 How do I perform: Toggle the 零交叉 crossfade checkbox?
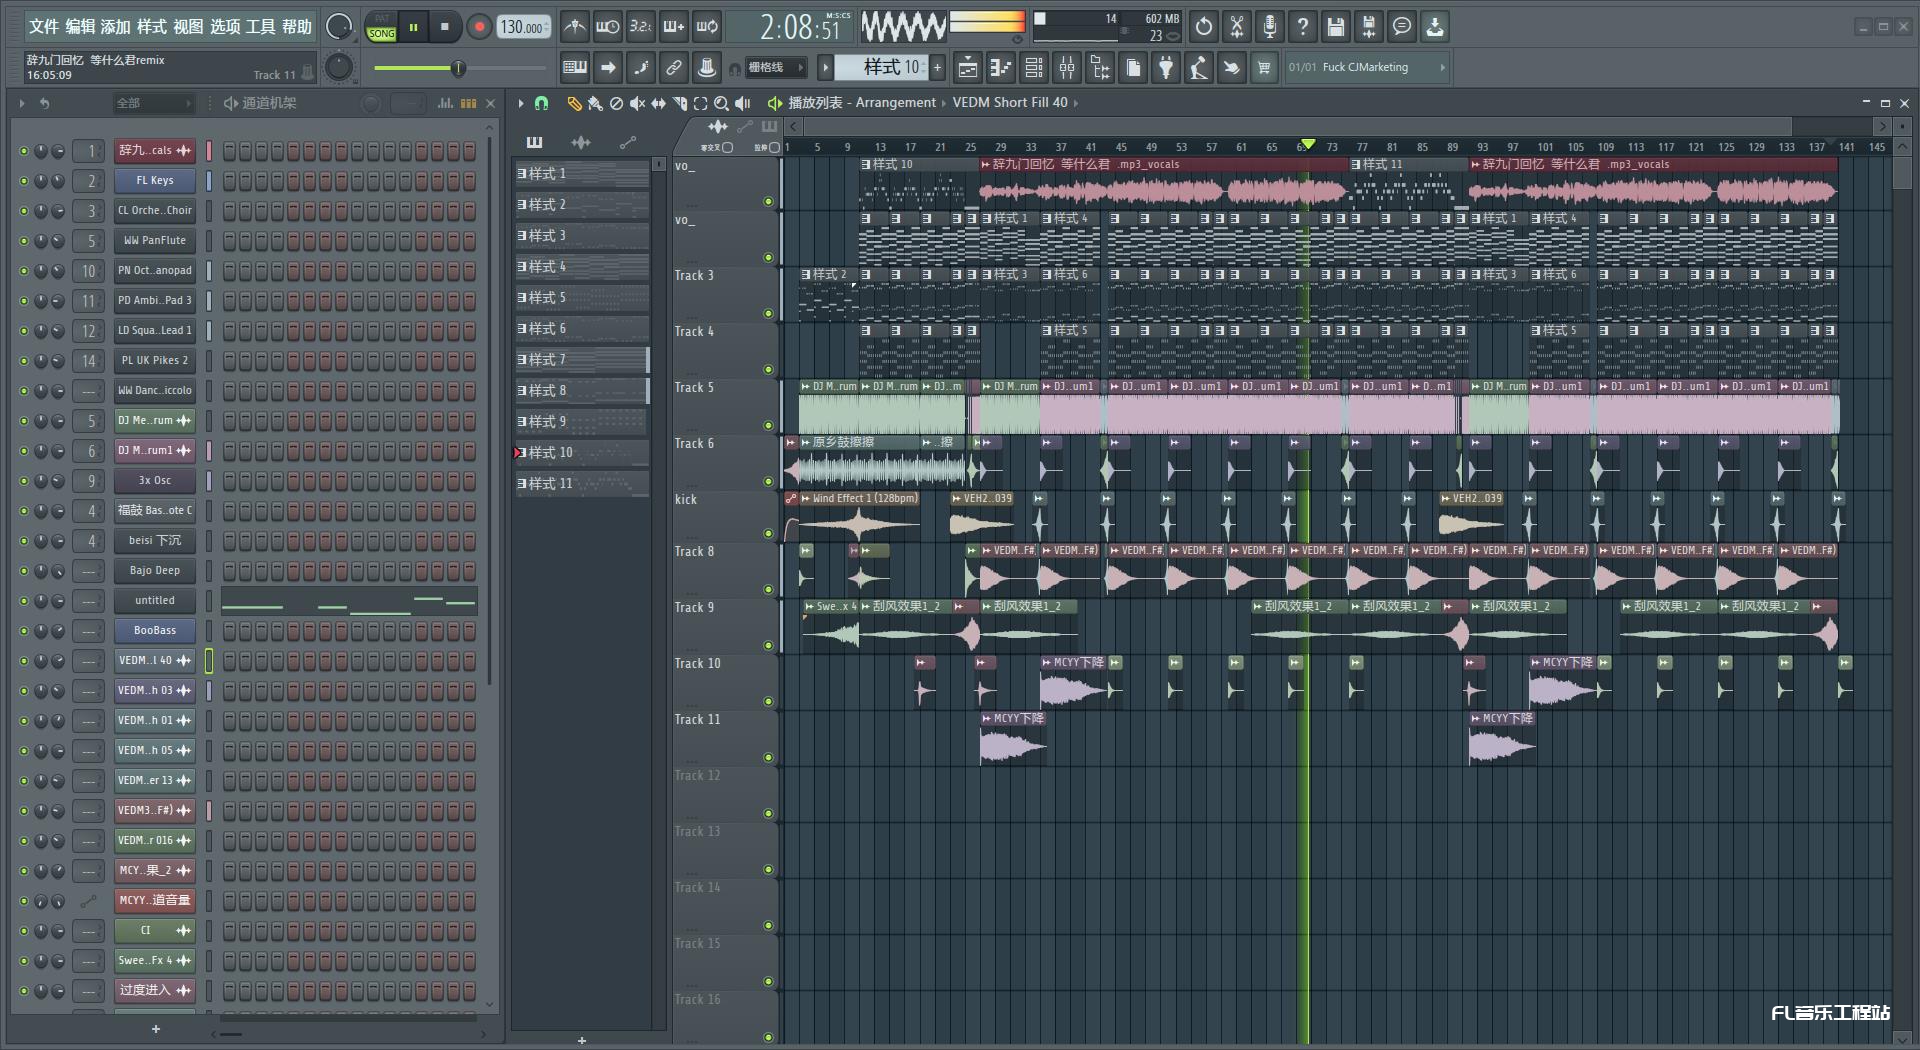[x=727, y=147]
